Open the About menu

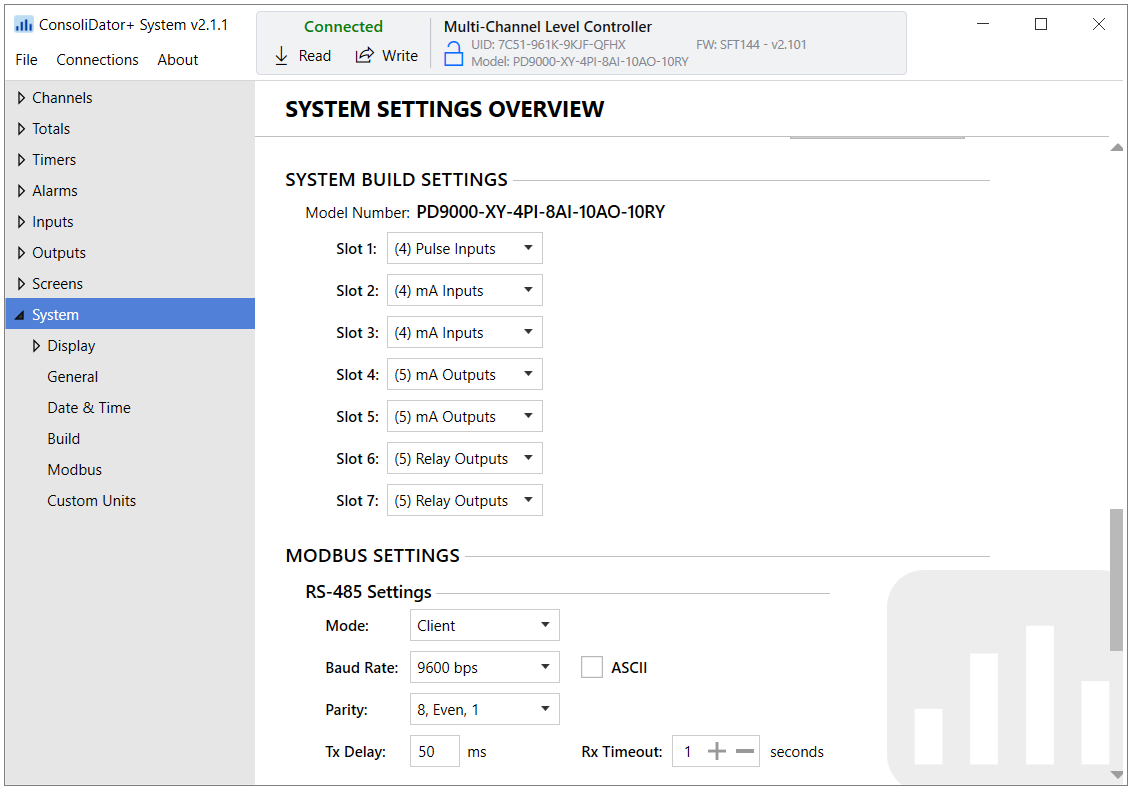[177, 60]
